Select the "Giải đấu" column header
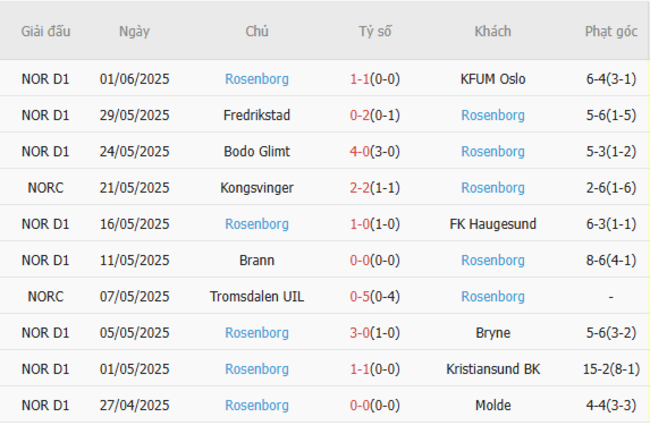The width and height of the screenshot is (650, 434). [x=46, y=31]
